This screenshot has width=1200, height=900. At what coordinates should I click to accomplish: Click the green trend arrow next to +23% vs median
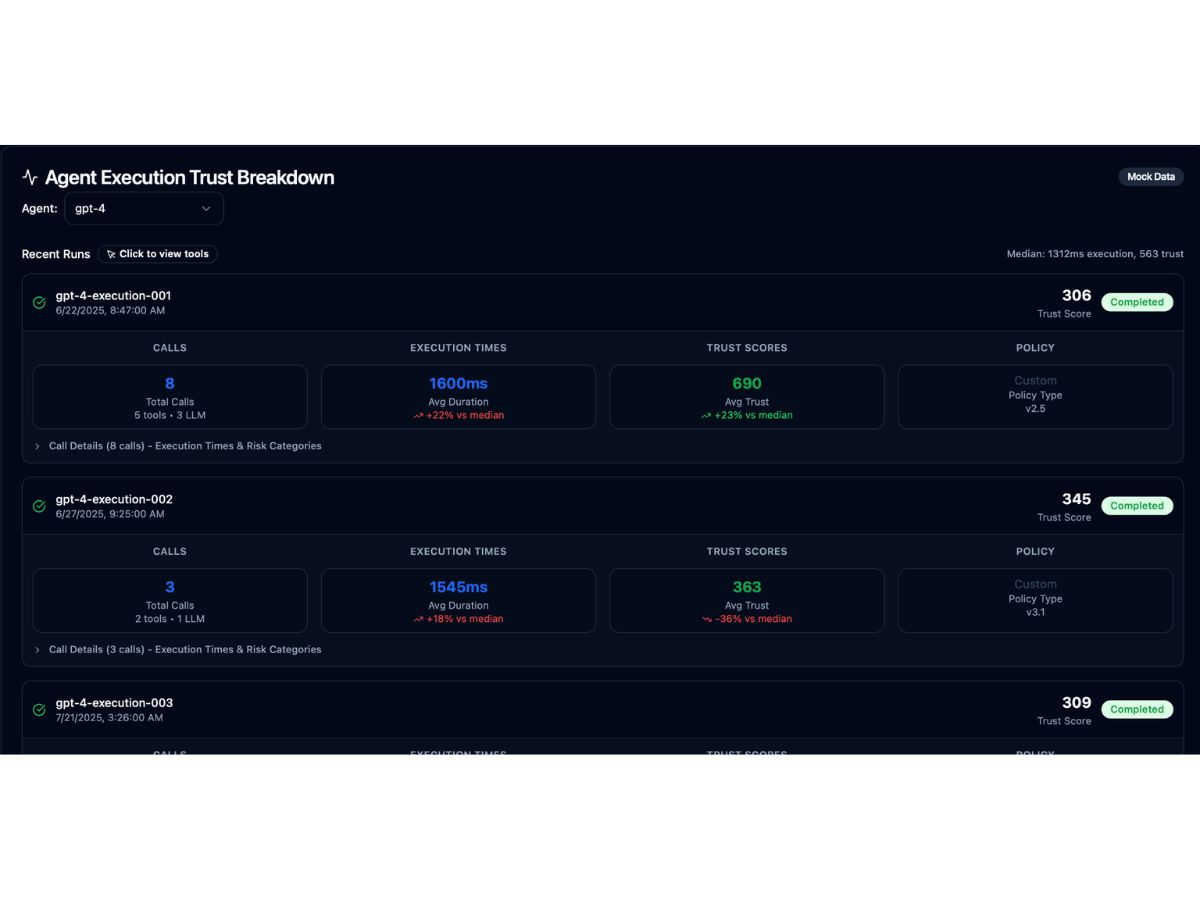coord(706,416)
